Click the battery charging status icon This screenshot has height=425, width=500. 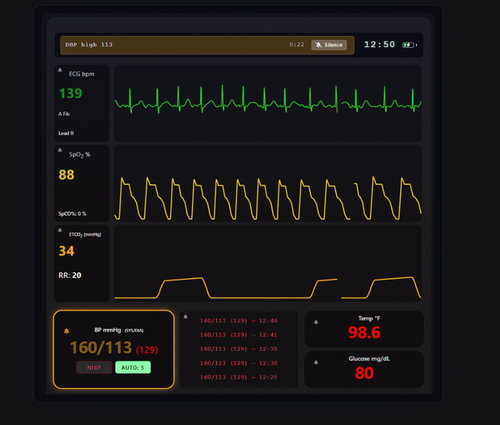click(x=409, y=45)
